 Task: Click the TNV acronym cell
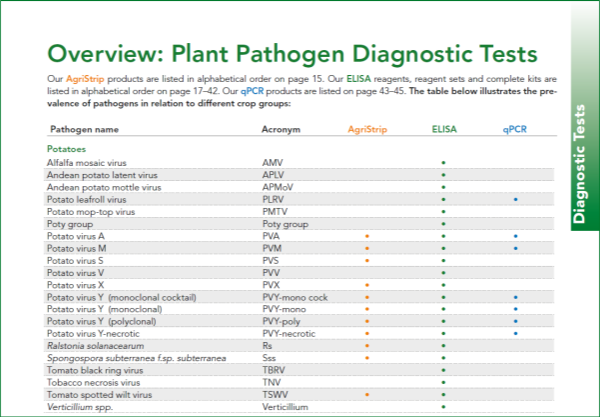pos(271,383)
